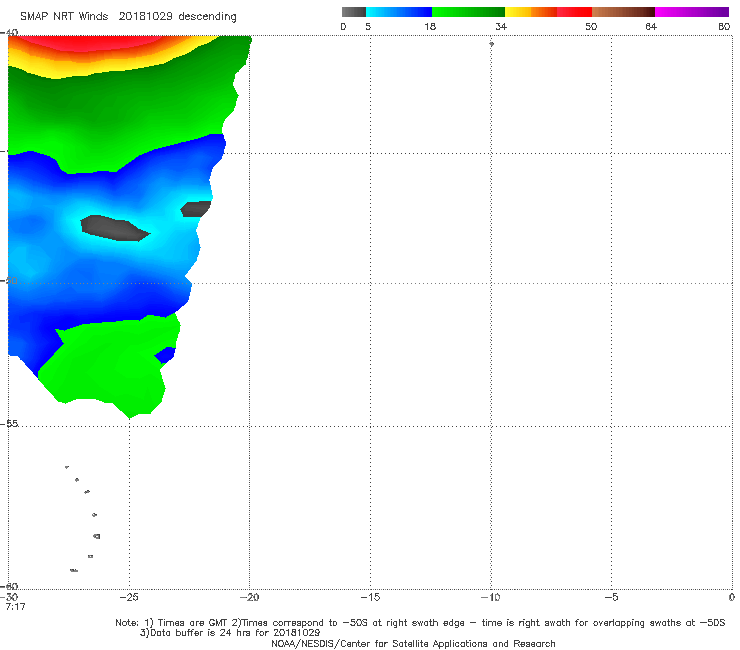The height and width of the screenshot is (650, 740).
Task: Click the title "SMAP NRT Winds"
Action: pos(64,16)
